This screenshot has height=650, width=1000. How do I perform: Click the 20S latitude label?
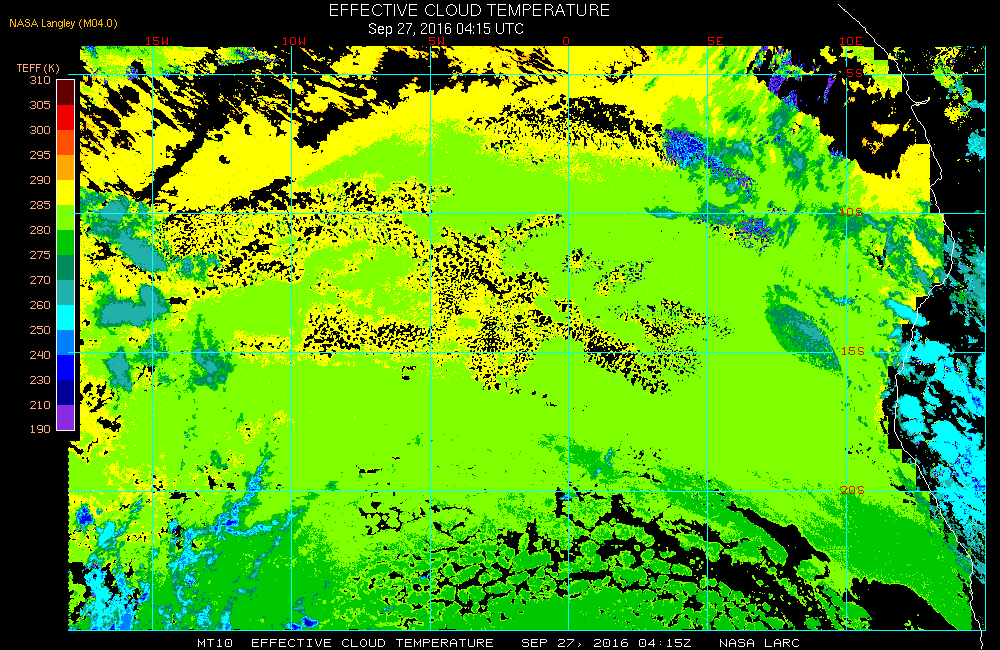click(x=853, y=490)
